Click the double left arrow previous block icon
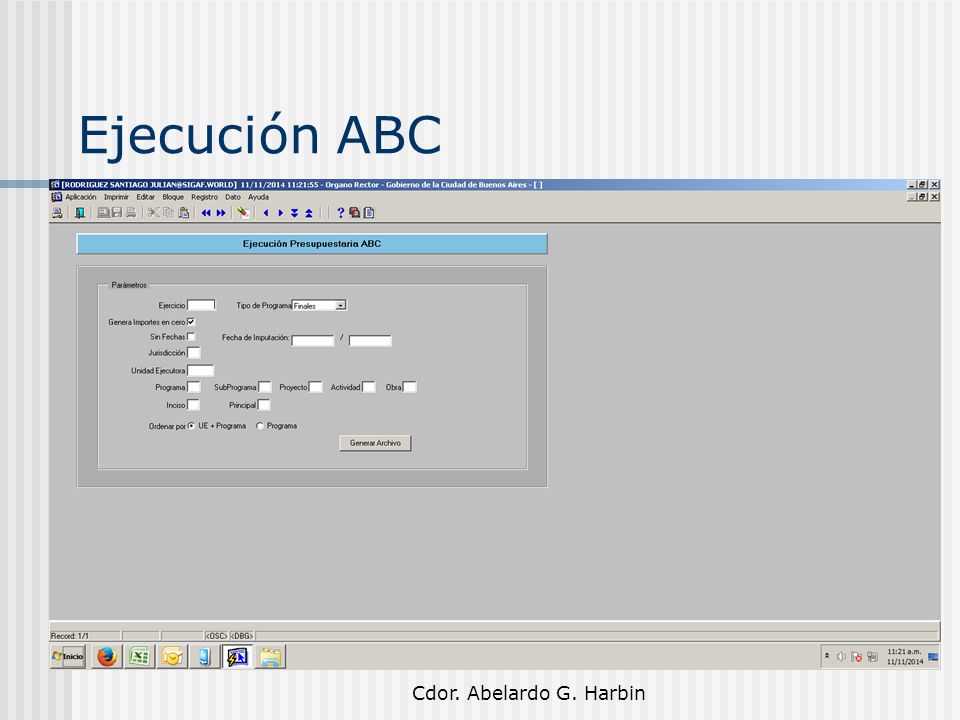This screenshot has width=960, height=720. [x=206, y=212]
